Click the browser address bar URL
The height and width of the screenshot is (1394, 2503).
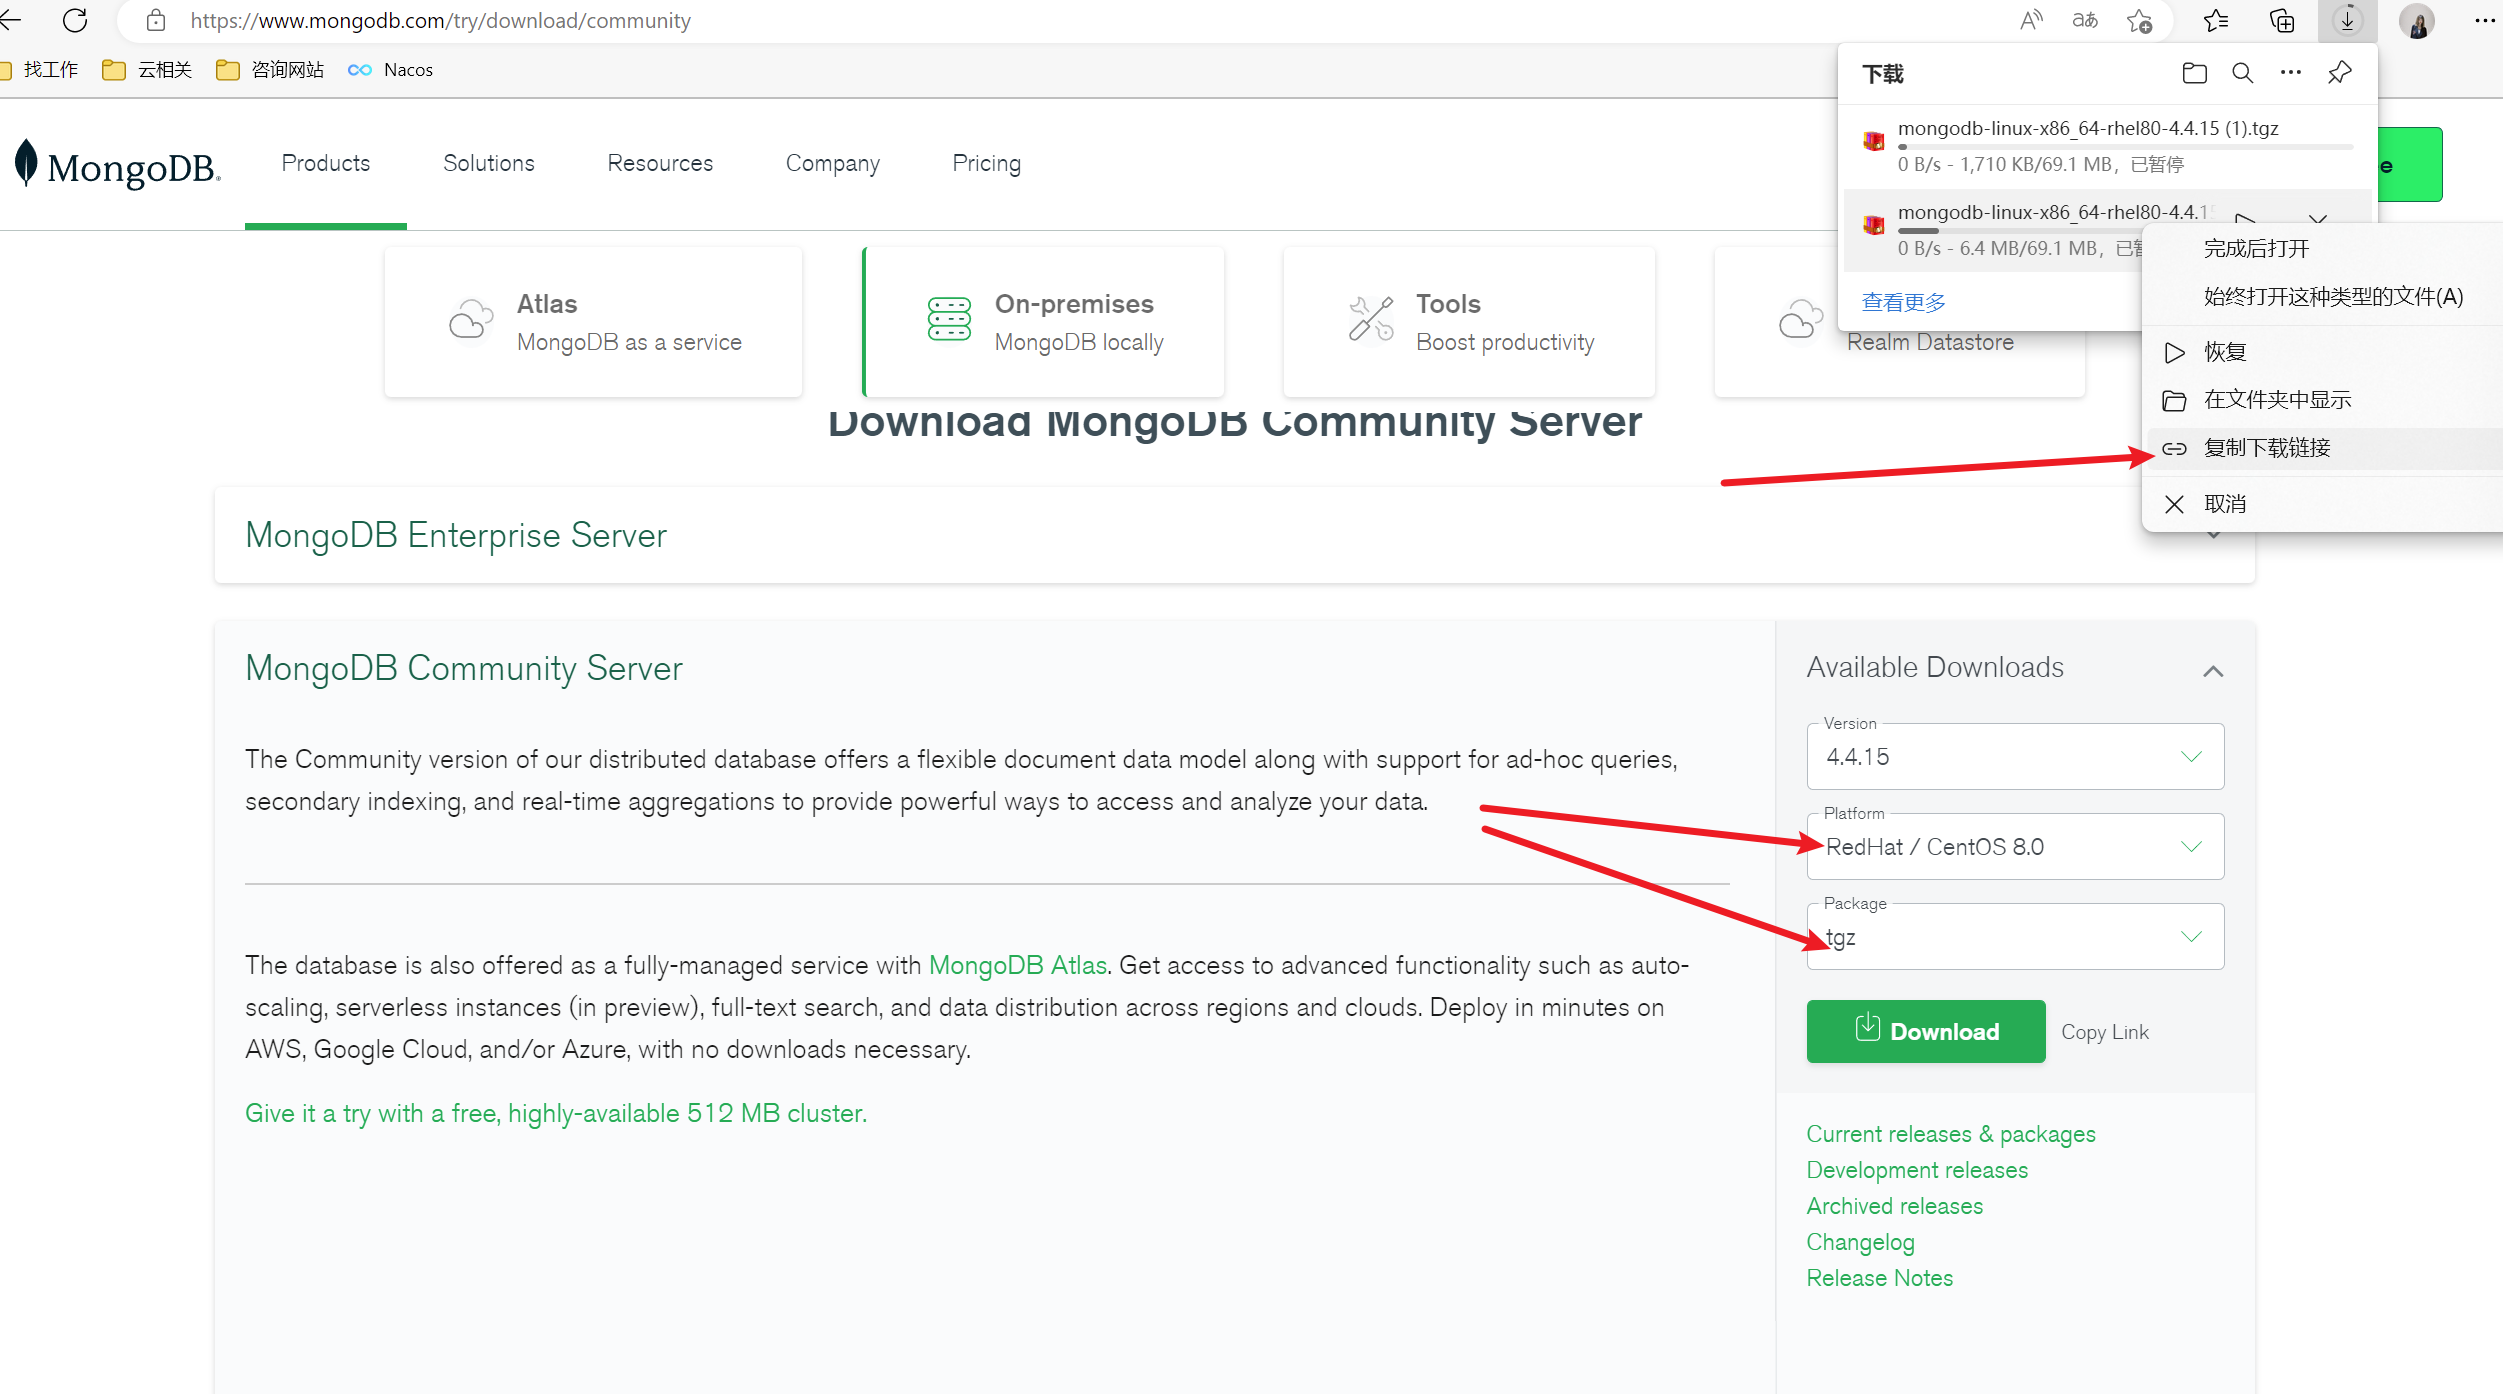[441, 20]
